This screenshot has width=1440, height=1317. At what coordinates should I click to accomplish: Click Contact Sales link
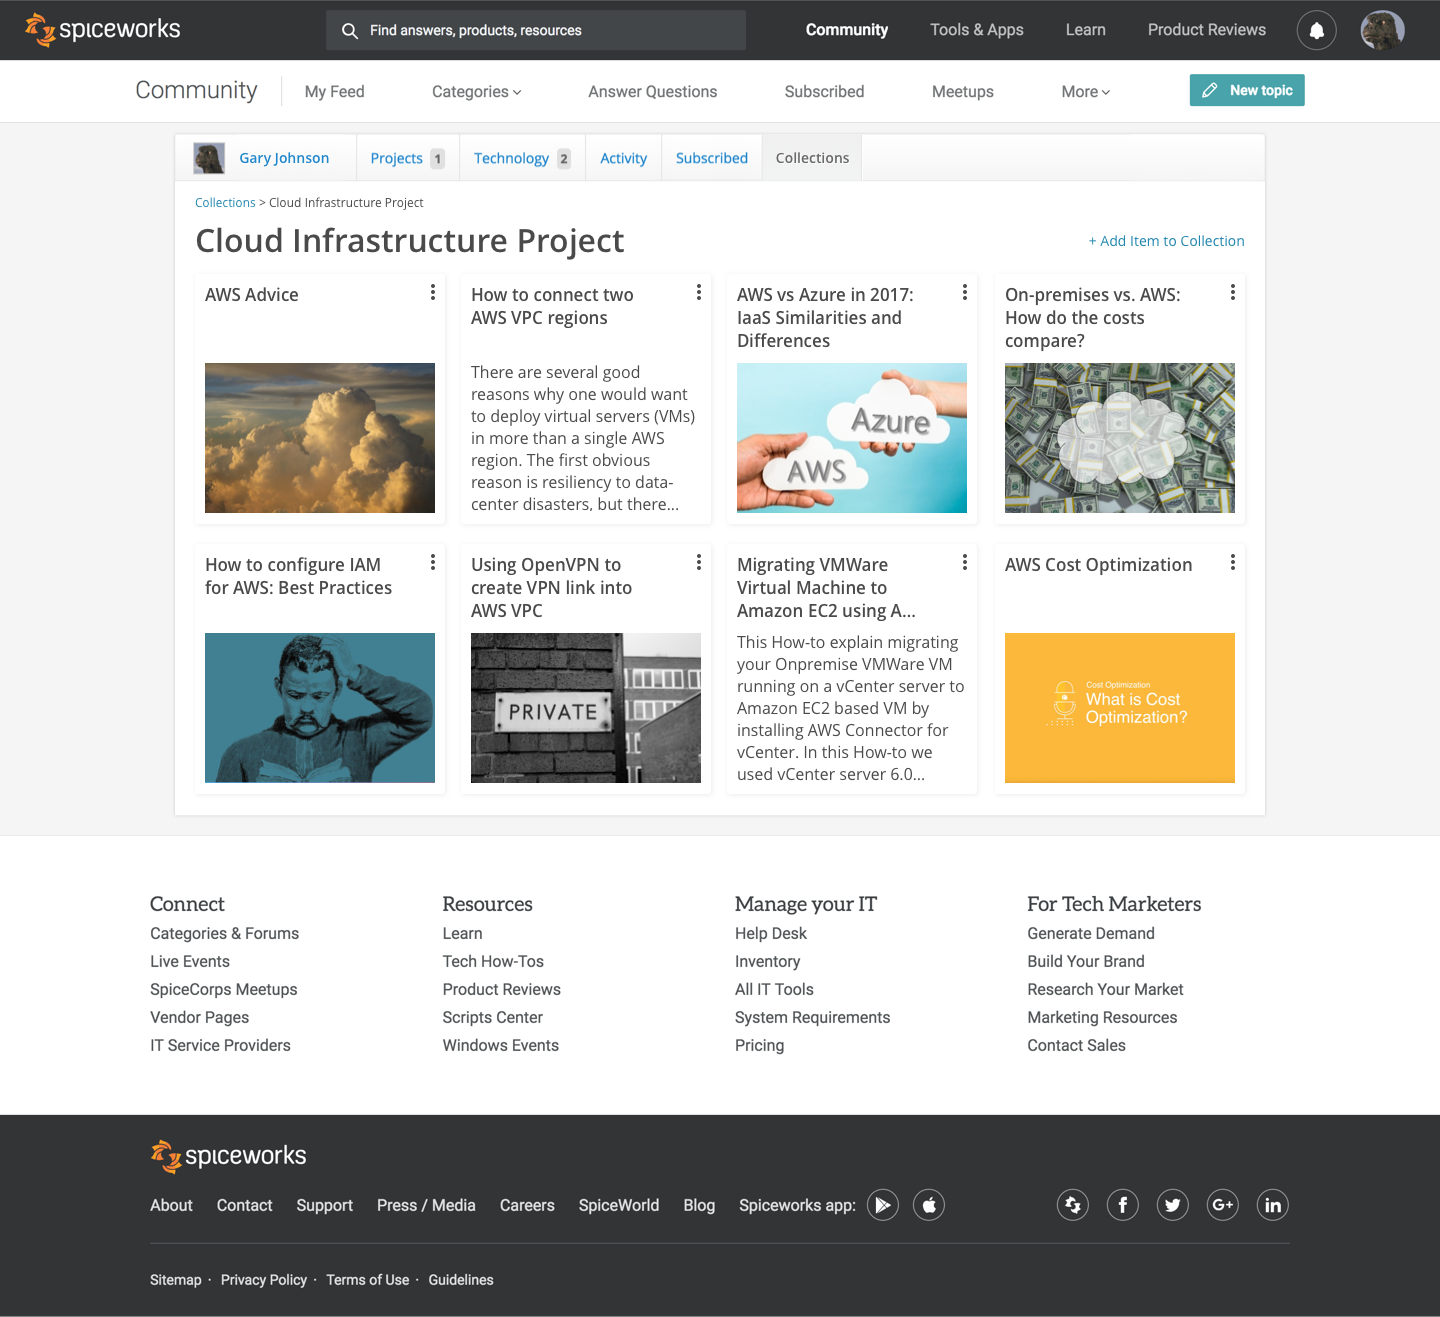pyautogui.click(x=1076, y=1045)
